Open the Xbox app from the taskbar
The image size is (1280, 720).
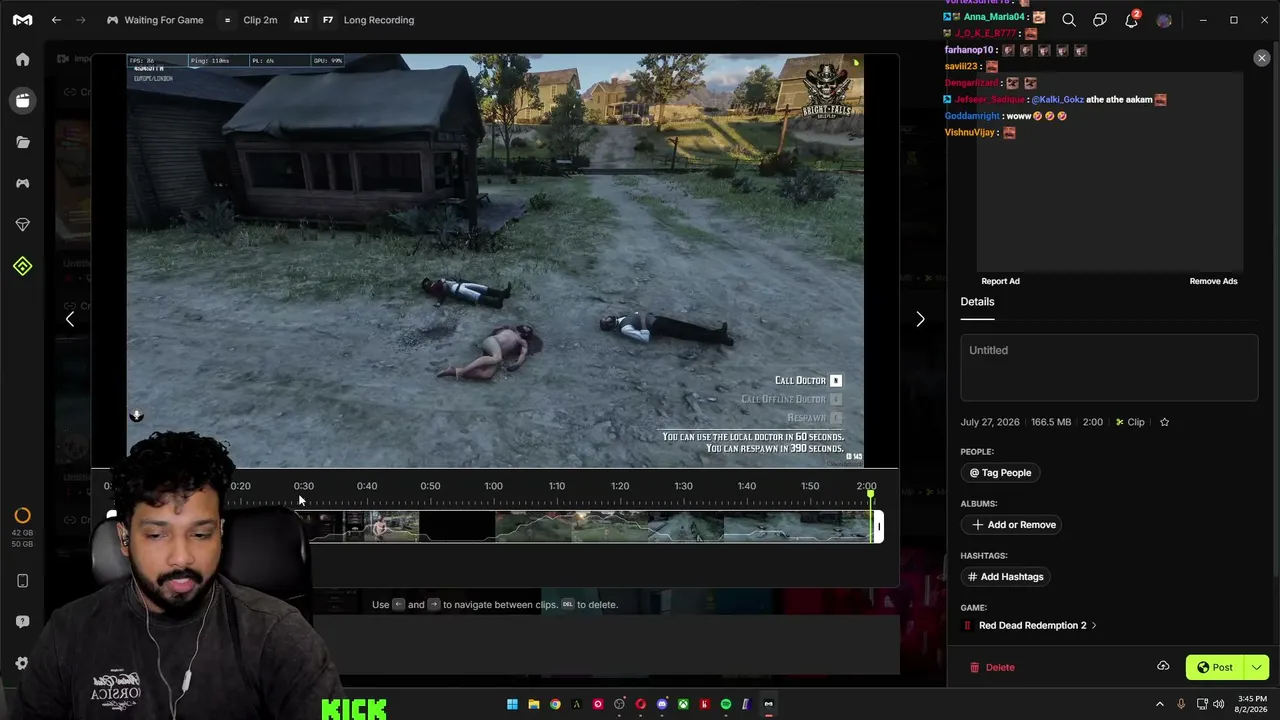click(x=683, y=704)
